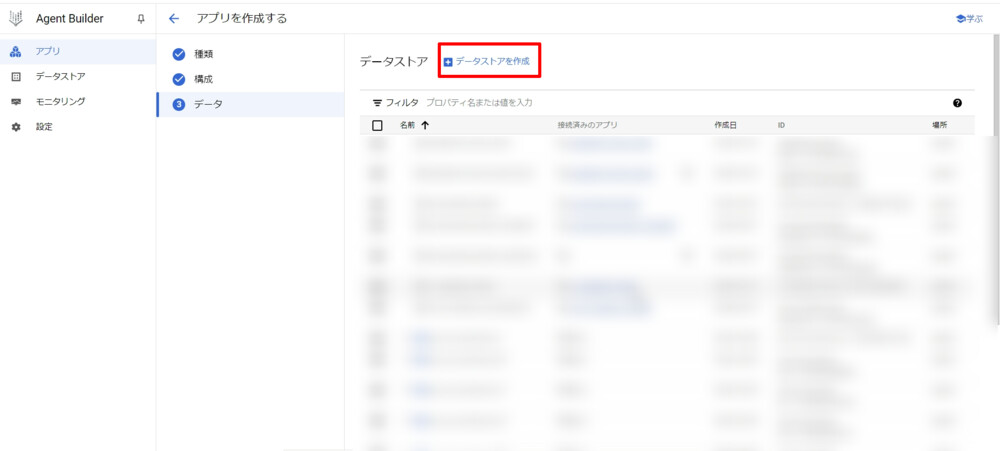Open データストア in the left sidebar

pyautogui.click(x=78, y=77)
